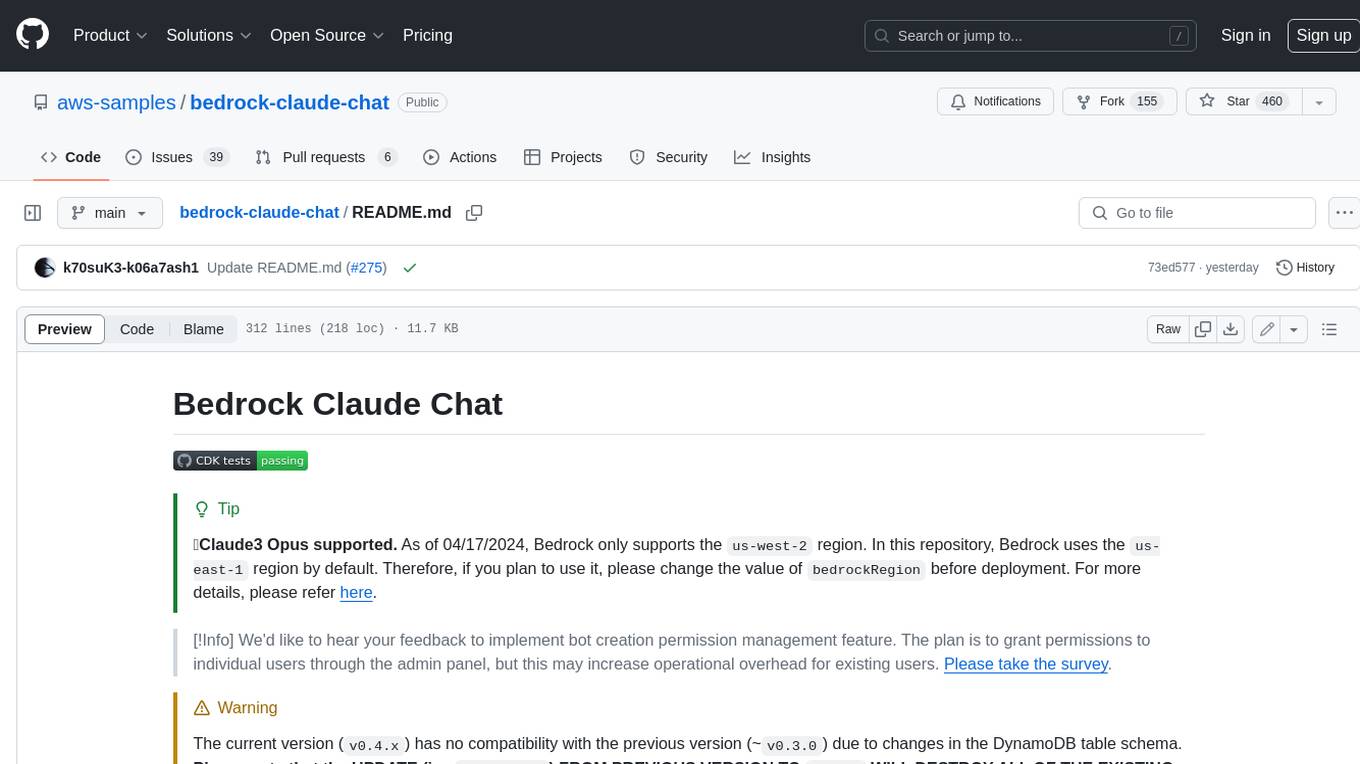Image resolution: width=1360 pixels, height=764 pixels.
Task: Expand the file tree side panel
Action: click(x=32, y=213)
